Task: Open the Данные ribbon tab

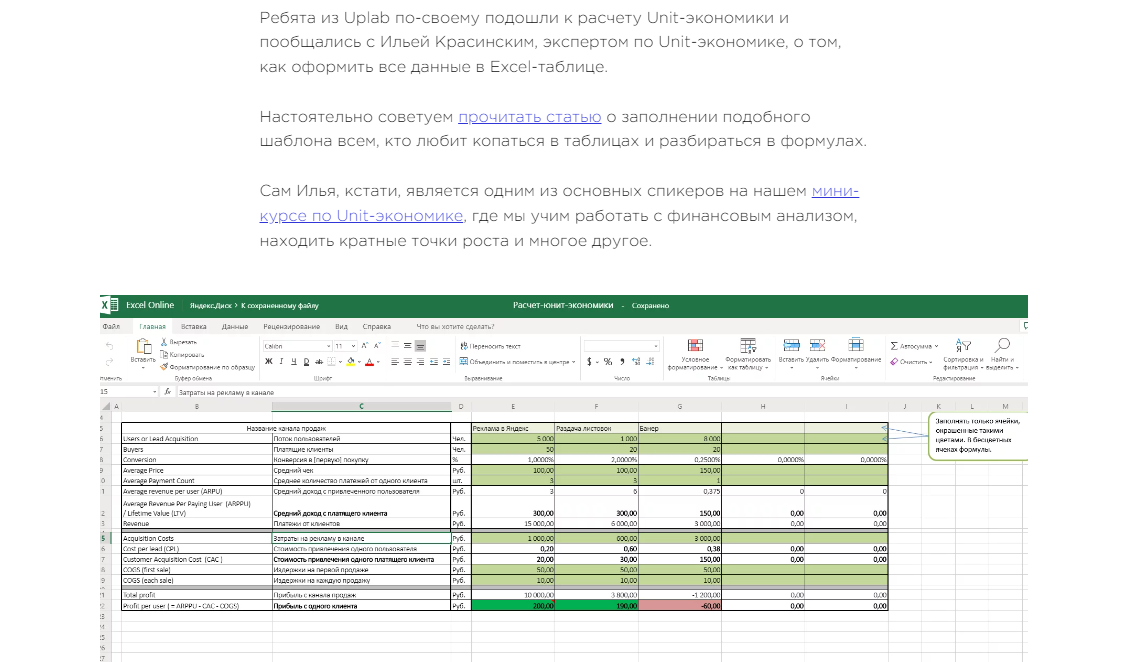Action: click(x=235, y=326)
